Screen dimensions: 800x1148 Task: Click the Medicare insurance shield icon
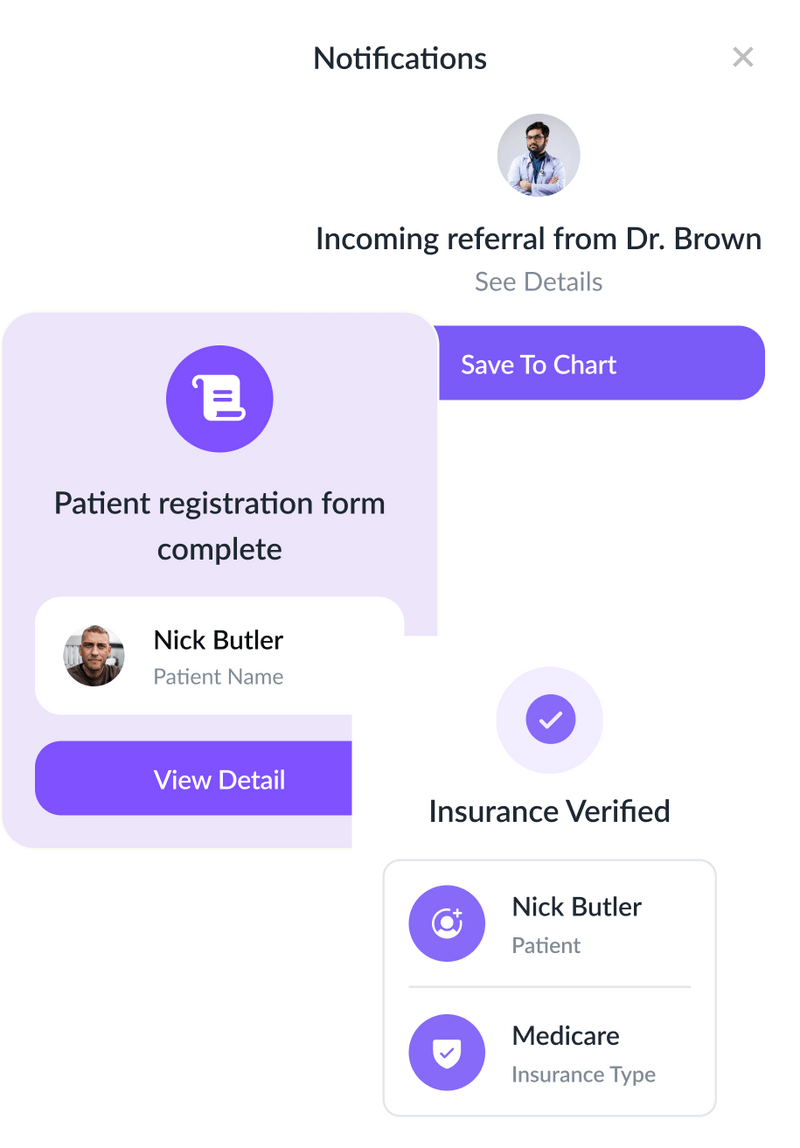[447, 1052]
